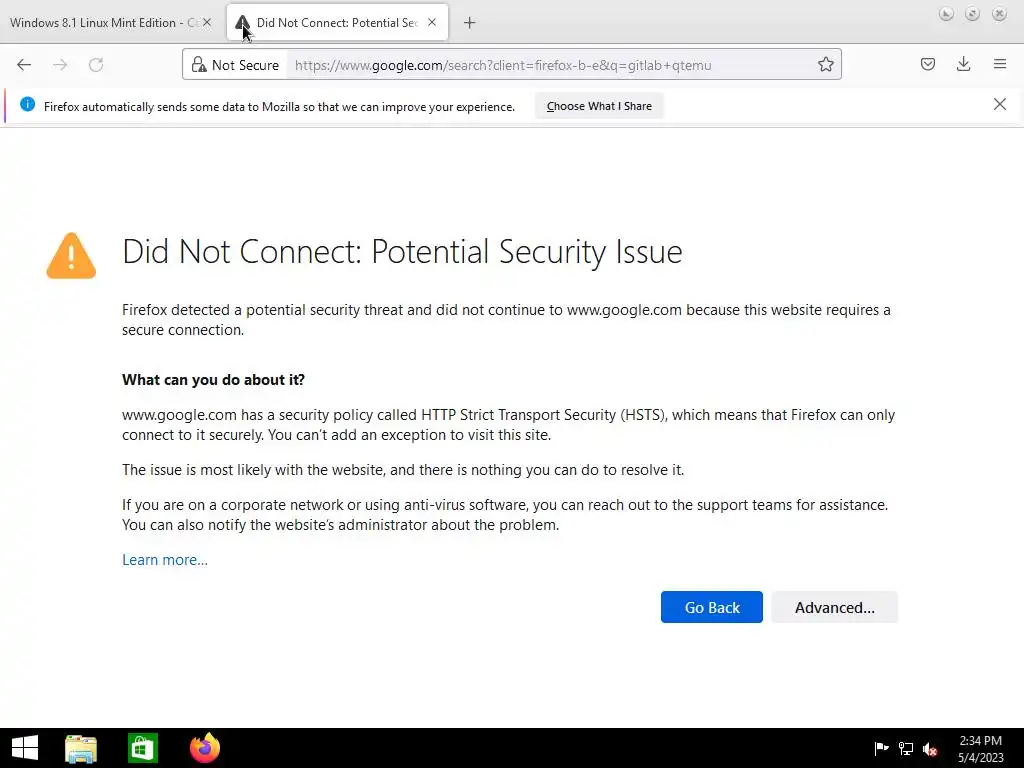The height and width of the screenshot is (768, 1024).
Task: Click the Not Secure lock icon
Action: pyautogui.click(x=199, y=65)
